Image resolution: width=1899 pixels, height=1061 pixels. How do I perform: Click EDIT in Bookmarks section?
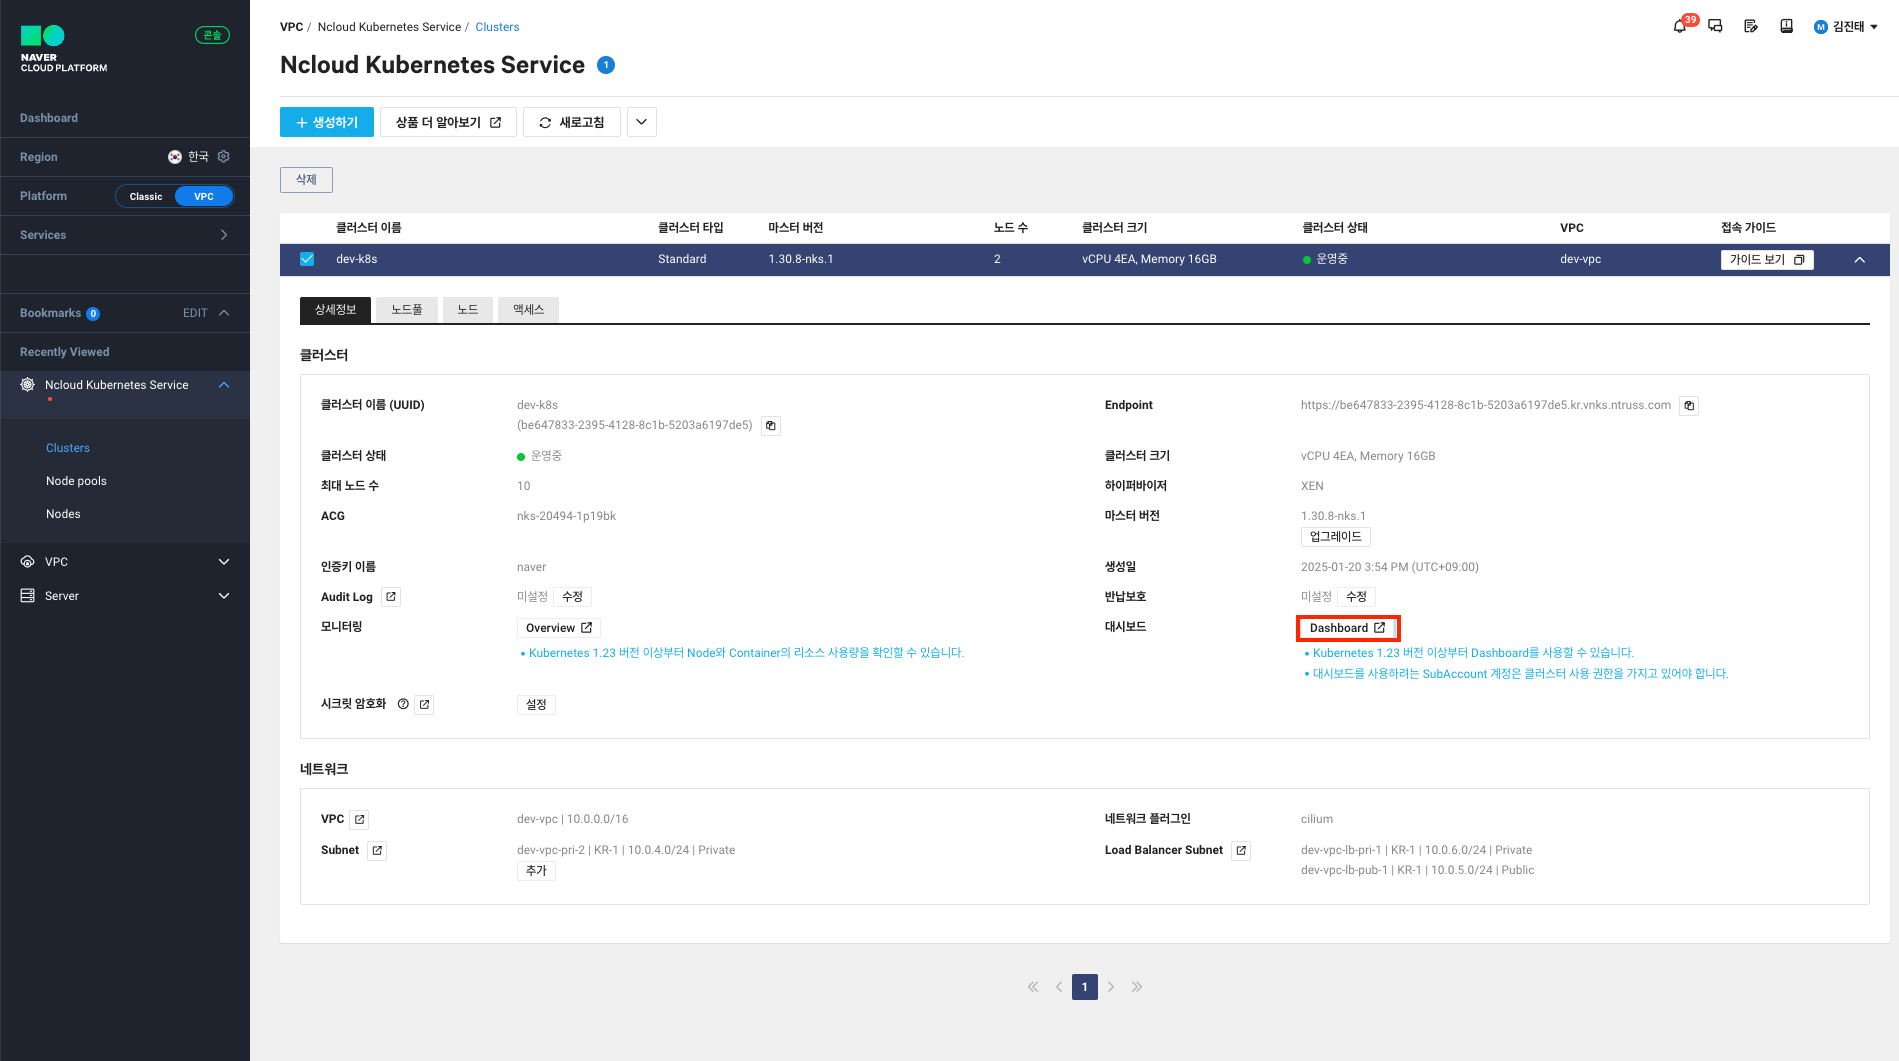pyautogui.click(x=195, y=313)
